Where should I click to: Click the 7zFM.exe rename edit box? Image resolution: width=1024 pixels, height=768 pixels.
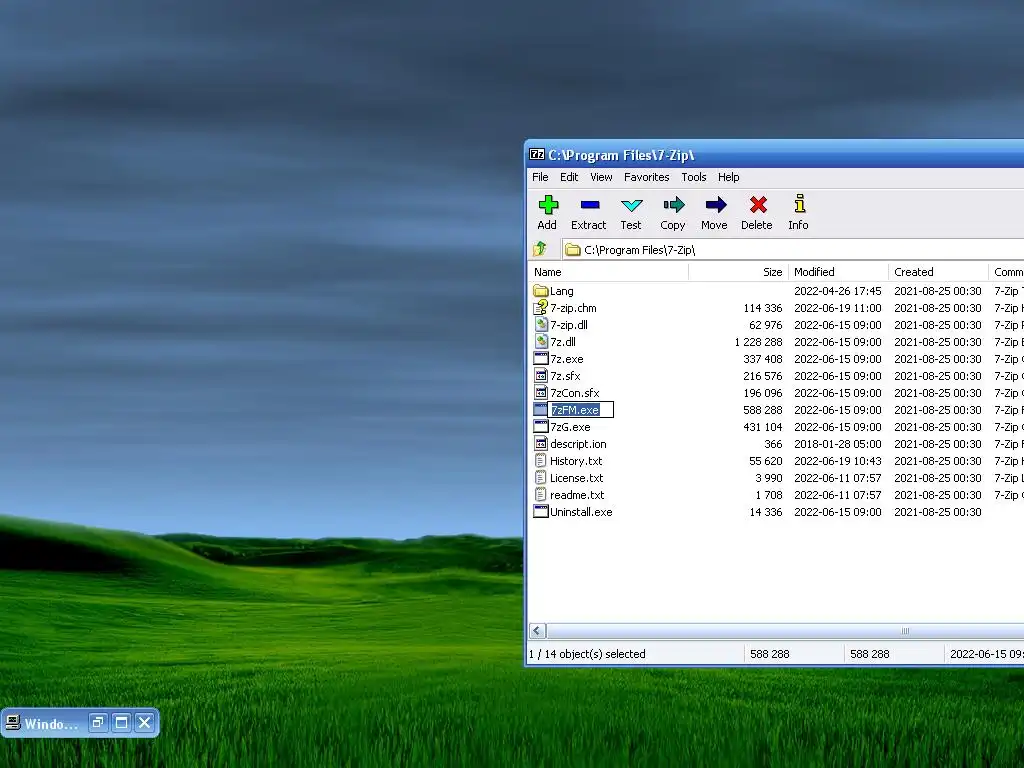click(581, 409)
